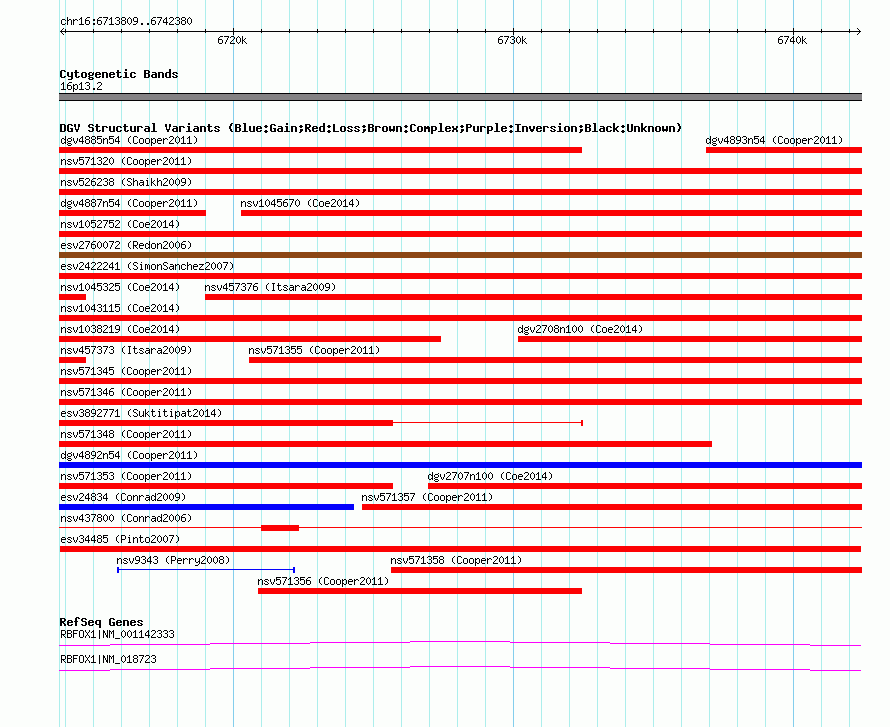Select the 6720k ruler tick label
The width and height of the screenshot is (890, 727).
tap(232, 40)
